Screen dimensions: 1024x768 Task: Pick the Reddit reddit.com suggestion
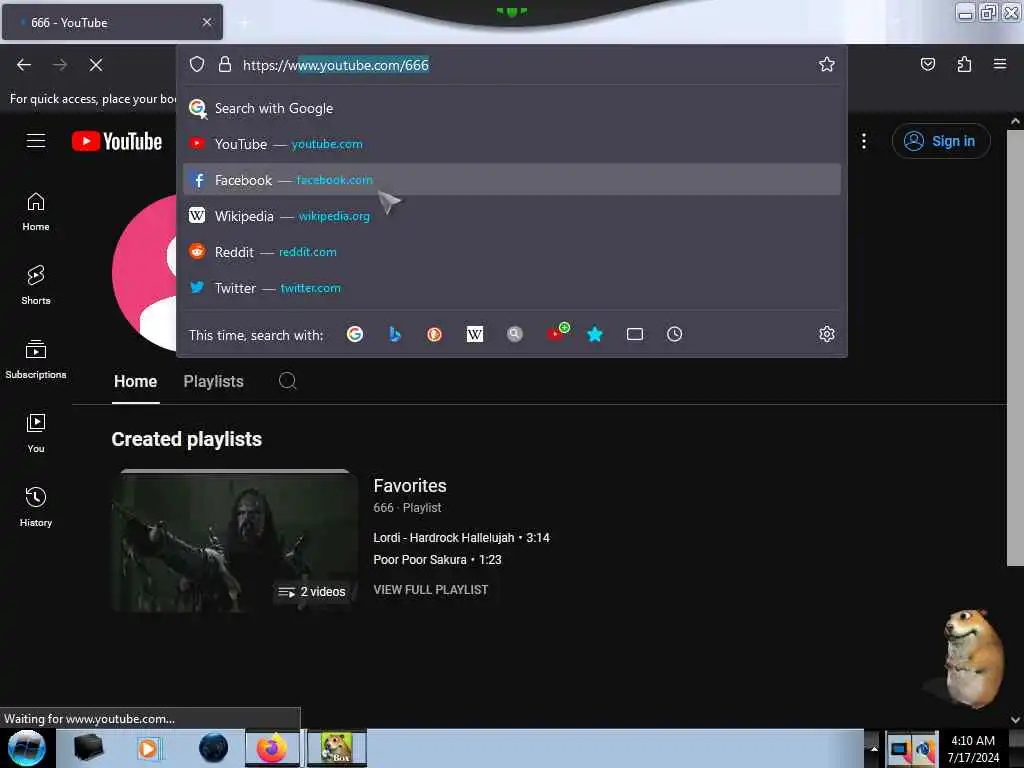(512, 251)
